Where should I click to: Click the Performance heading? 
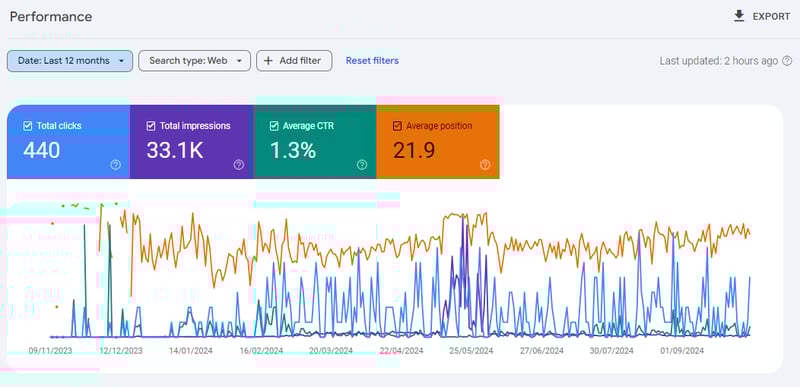51,17
